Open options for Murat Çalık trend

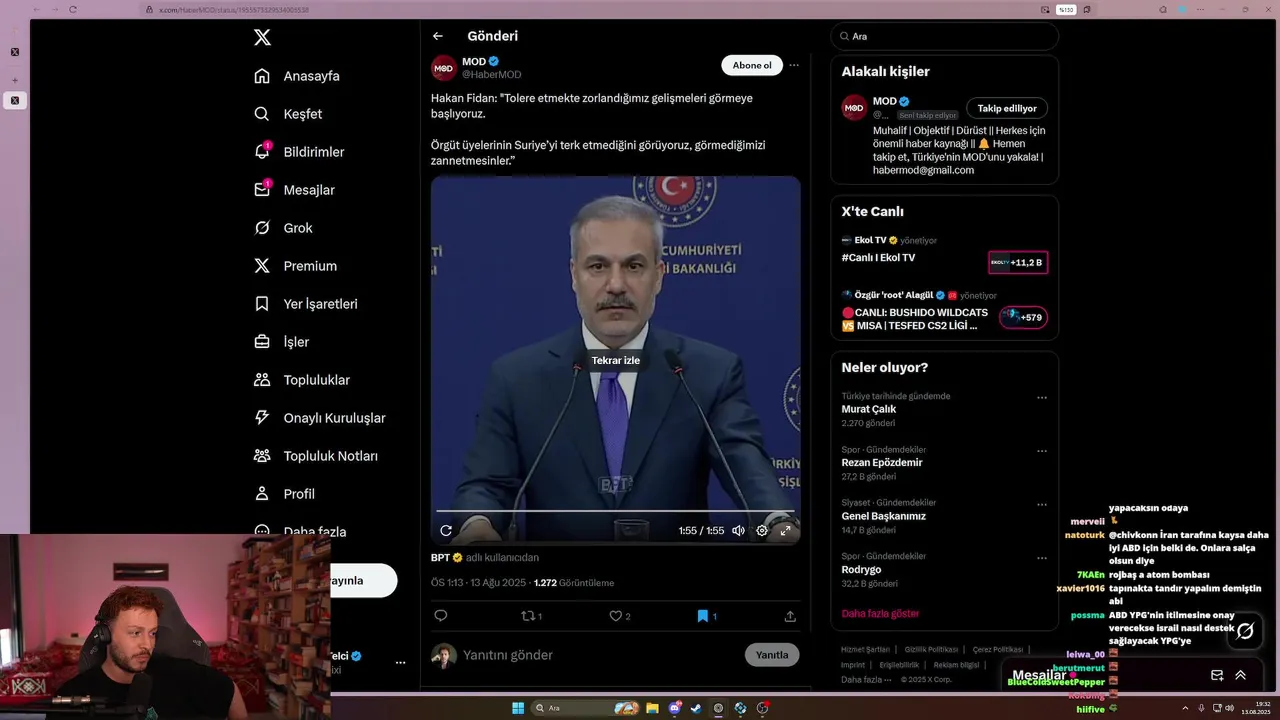pyautogui.click(x=1042, y=397)
